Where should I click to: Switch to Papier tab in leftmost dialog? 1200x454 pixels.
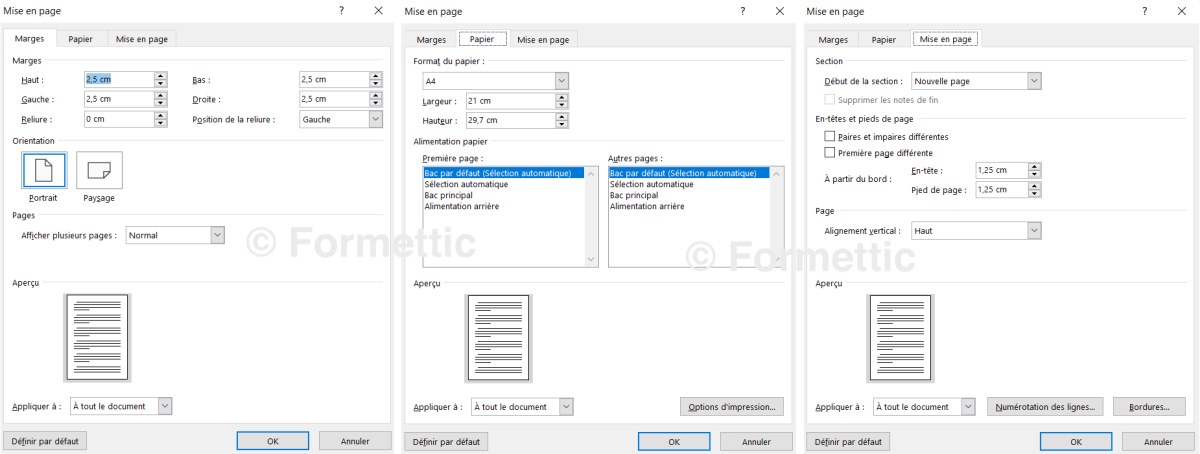pyautogui.click(x=81, y=39)
